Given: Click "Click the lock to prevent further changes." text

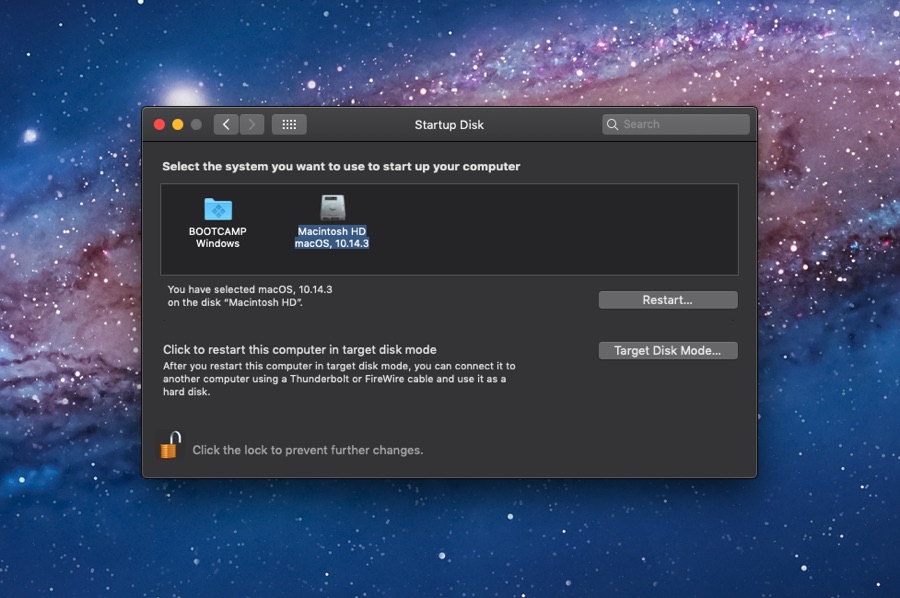Looking at the screenshot, I should pyautogui.click(x=308, y=450).
